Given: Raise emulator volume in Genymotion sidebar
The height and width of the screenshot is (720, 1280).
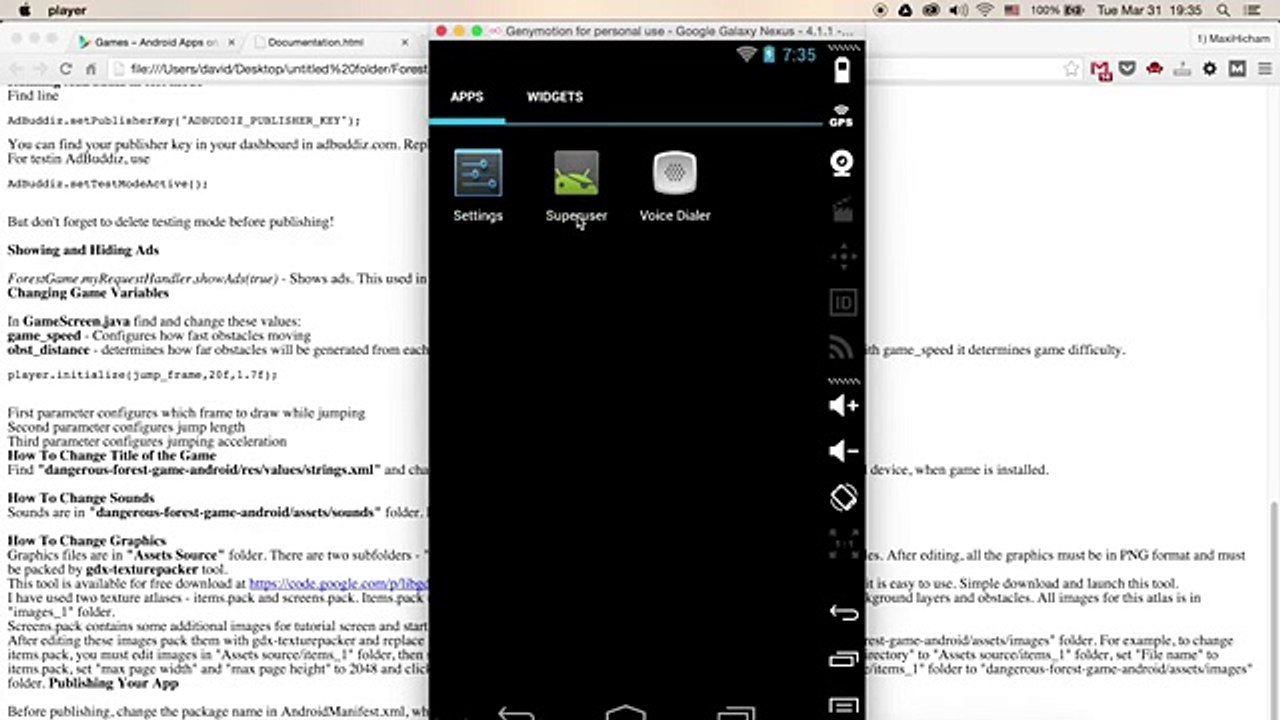Looking at the screenshot, I should pyautogui.click(x=843, y=405).
